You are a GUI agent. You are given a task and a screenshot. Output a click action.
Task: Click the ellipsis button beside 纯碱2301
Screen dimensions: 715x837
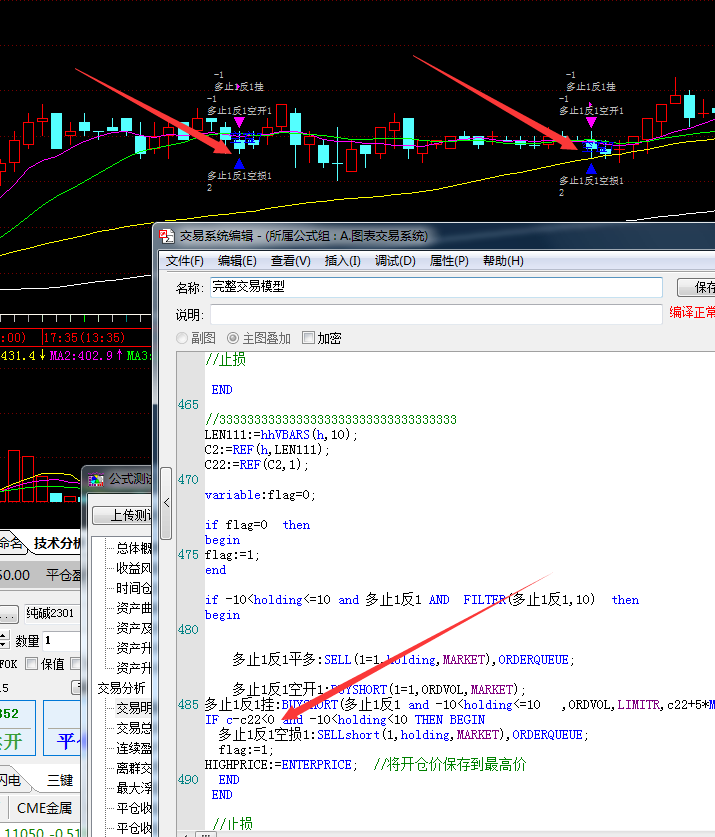pyautogui.click(x=8, y=613)
